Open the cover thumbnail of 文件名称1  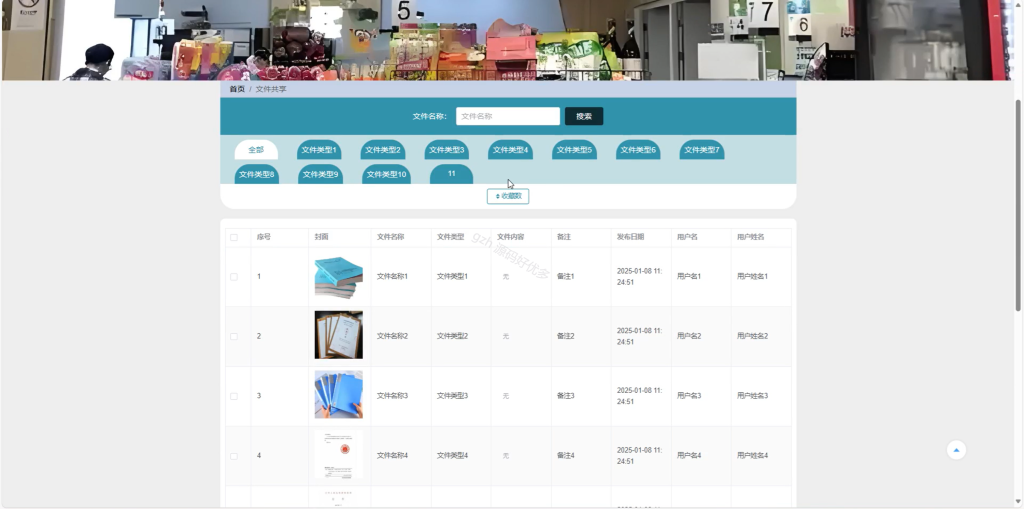tap(338, 277)
